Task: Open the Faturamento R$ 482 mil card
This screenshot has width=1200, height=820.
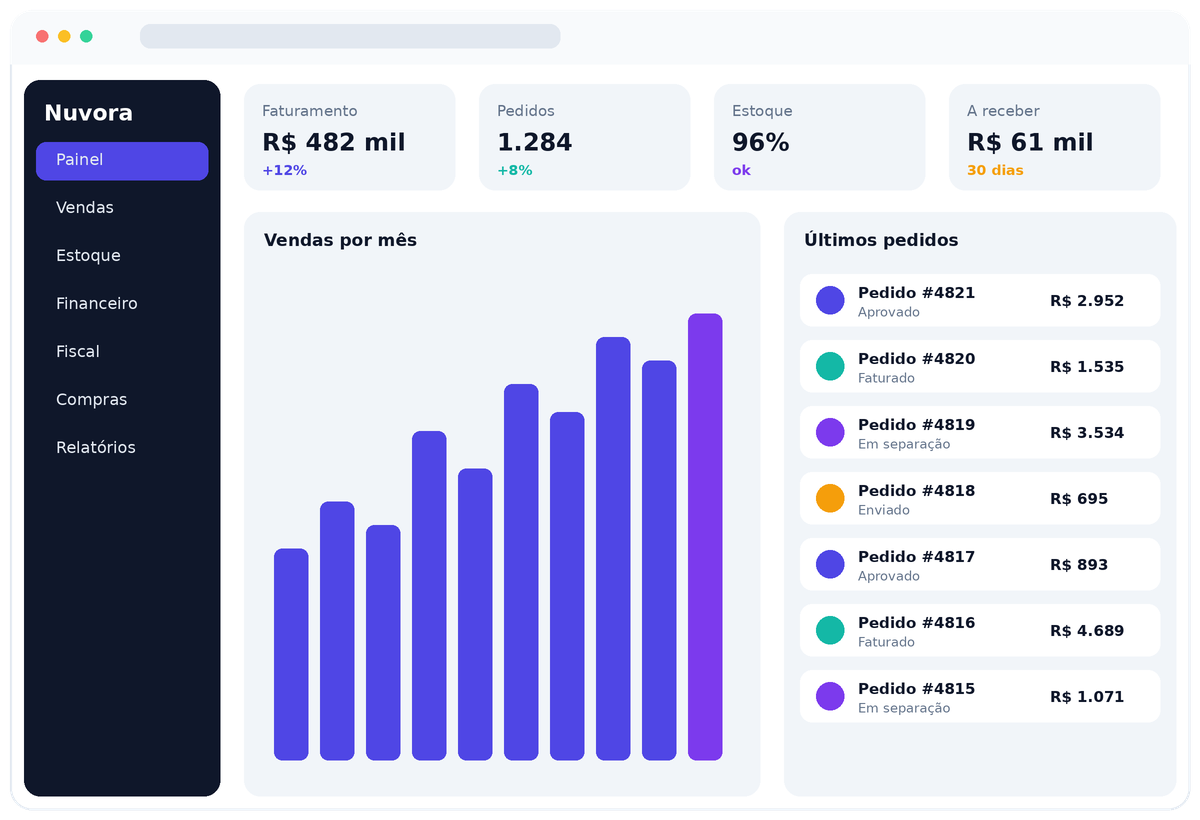Action: click(x=350, y=137)
